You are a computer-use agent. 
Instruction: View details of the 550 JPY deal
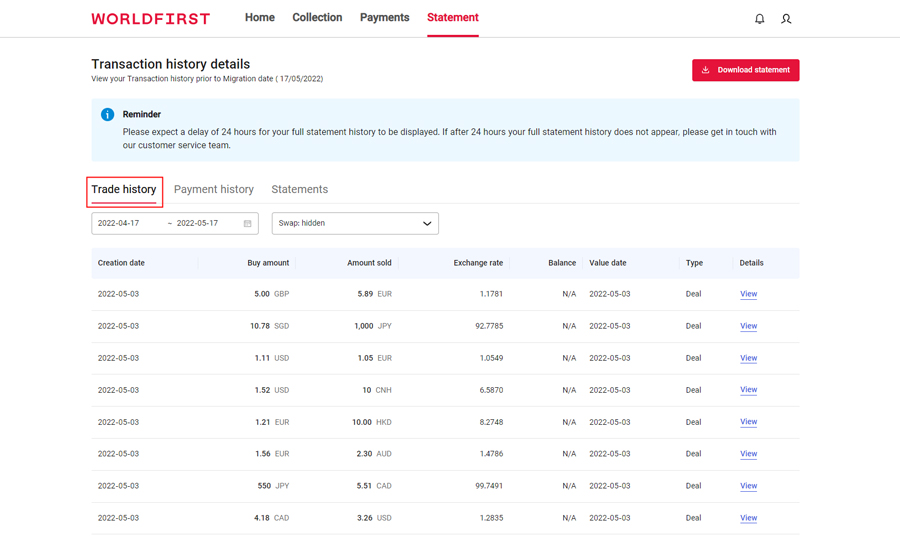tap(748, 486)
